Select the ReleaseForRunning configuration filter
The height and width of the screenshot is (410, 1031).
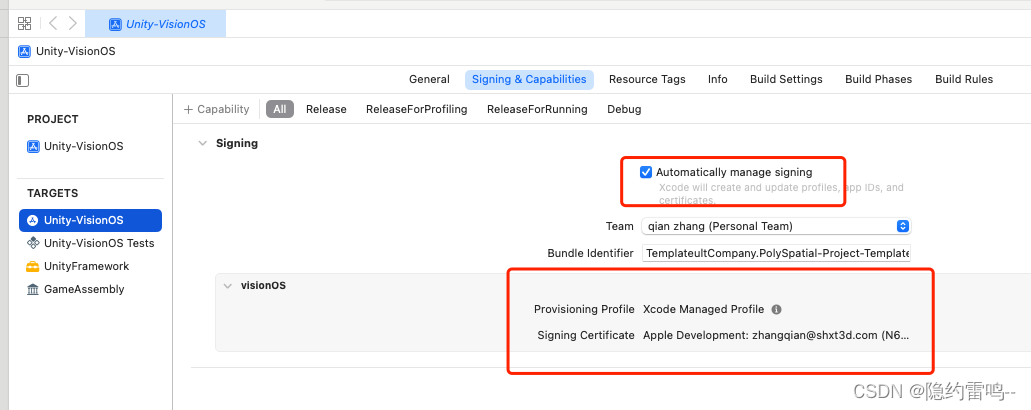(537, 109)
